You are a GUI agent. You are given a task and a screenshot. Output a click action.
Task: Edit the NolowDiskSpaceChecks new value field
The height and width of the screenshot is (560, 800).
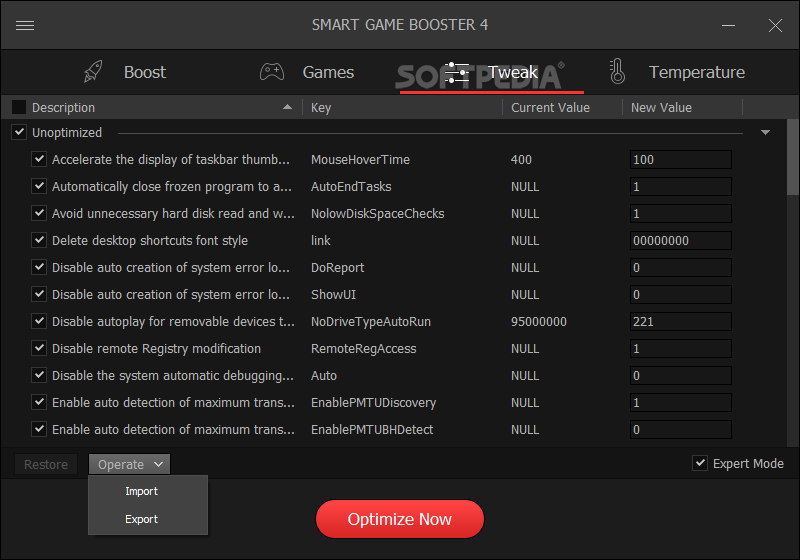point(681,214)
